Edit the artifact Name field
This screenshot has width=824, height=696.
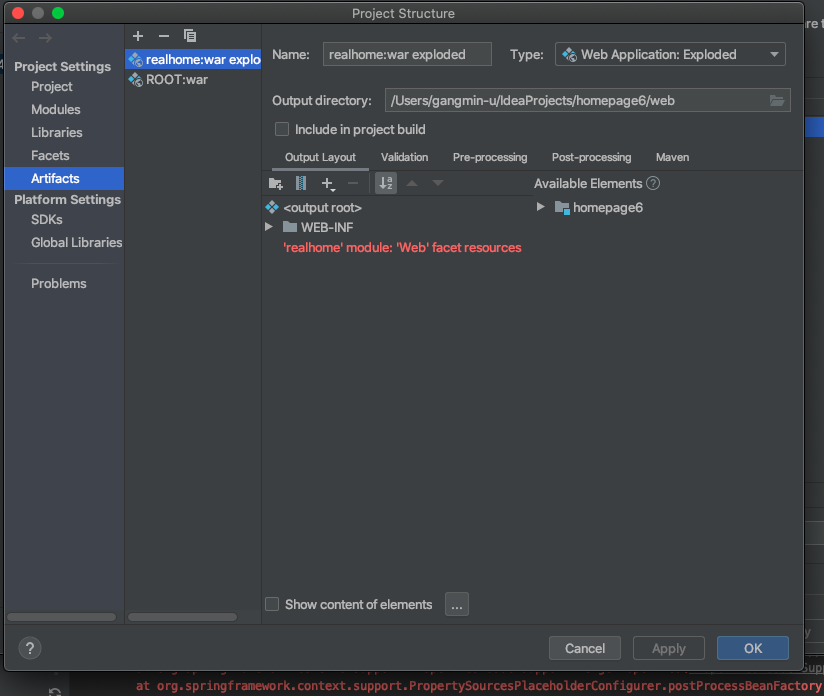pos(407,55)
